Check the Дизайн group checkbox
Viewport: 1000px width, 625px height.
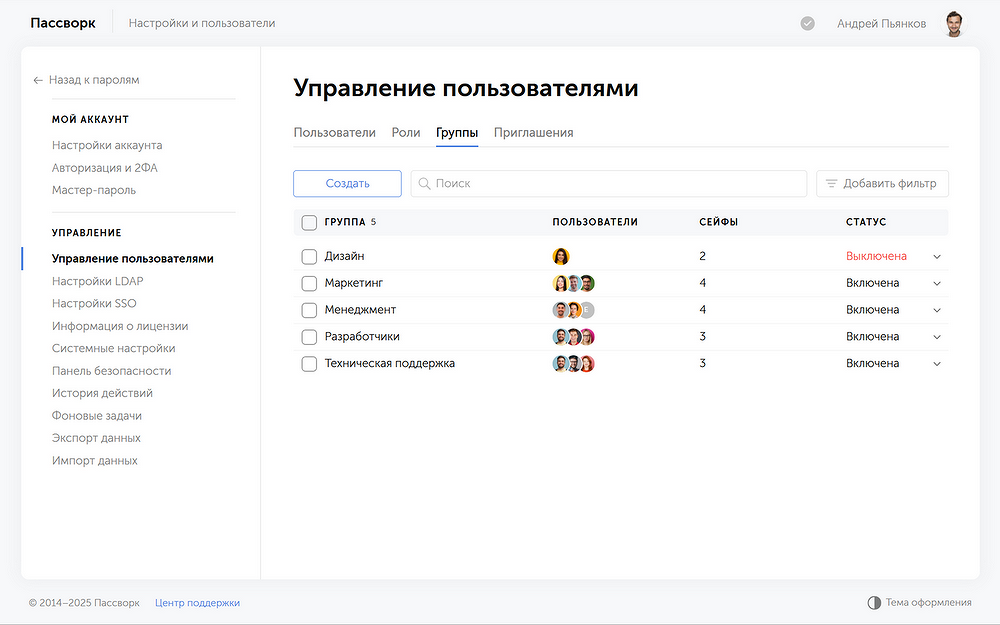tap(309, 256)
